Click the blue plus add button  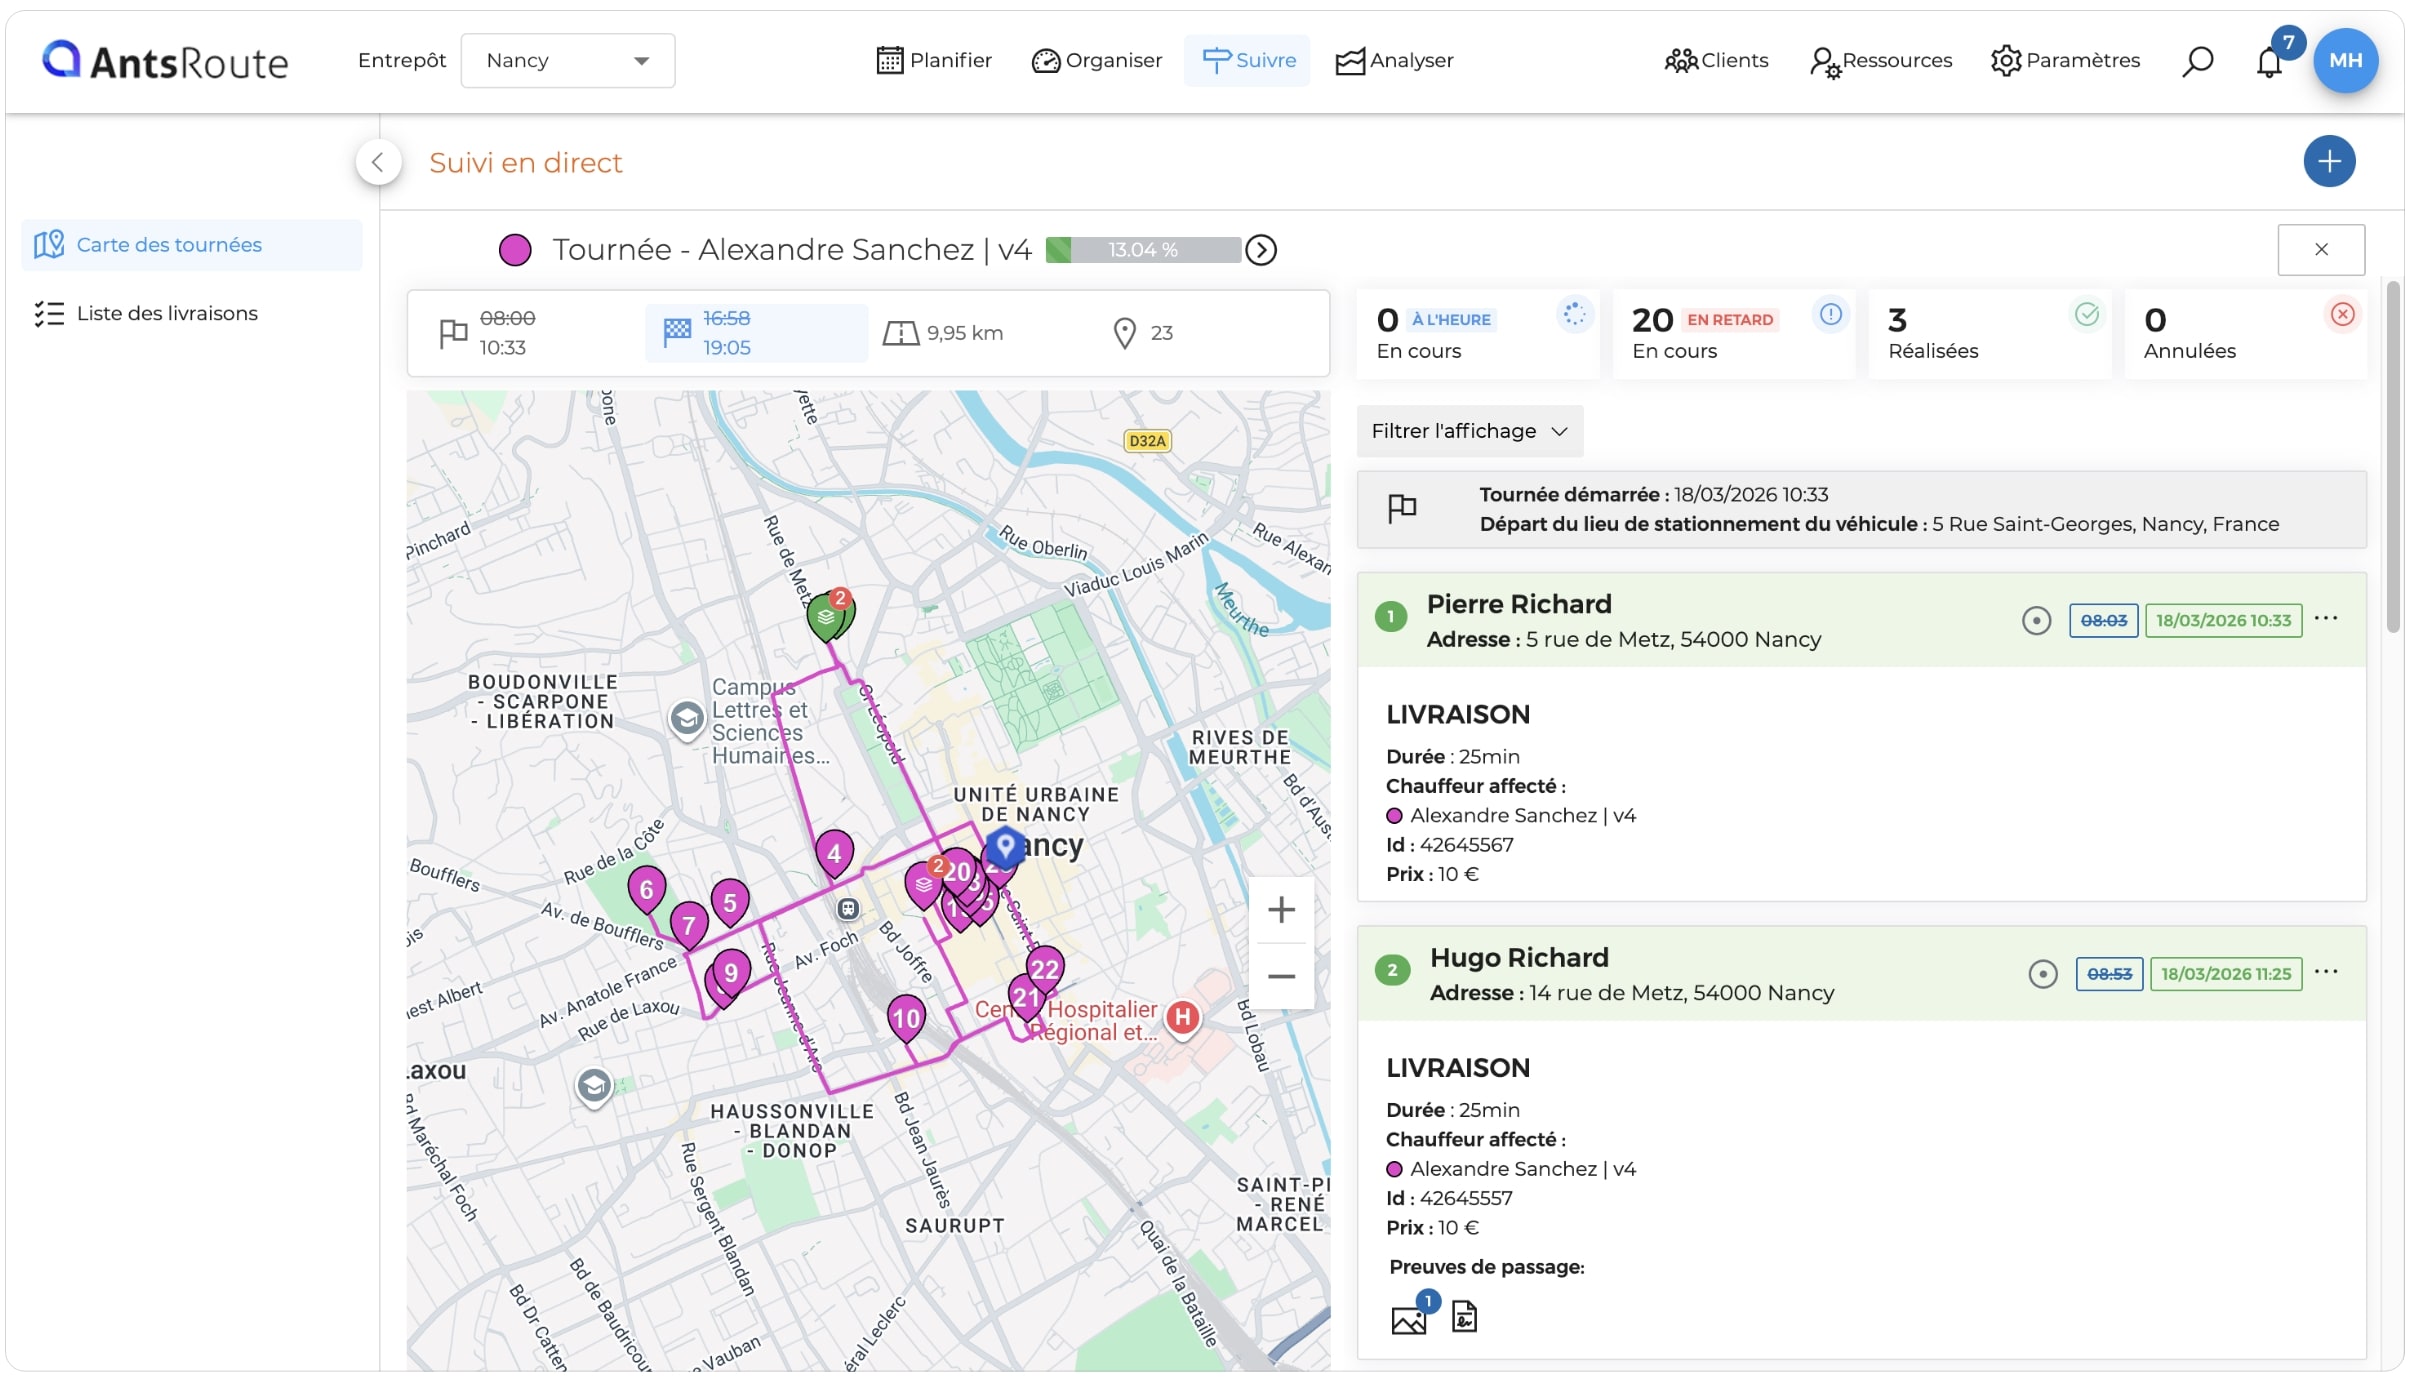click(2329, 161)
